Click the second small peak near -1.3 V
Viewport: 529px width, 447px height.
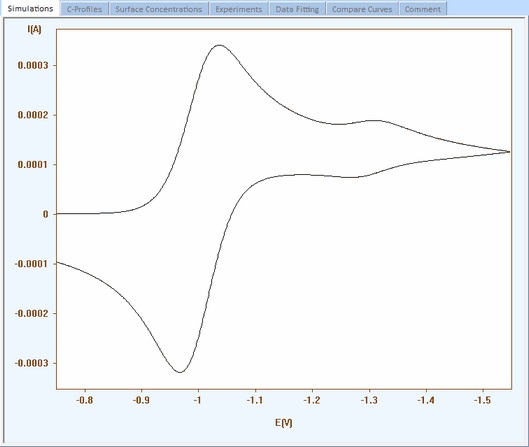click(374, 120)
